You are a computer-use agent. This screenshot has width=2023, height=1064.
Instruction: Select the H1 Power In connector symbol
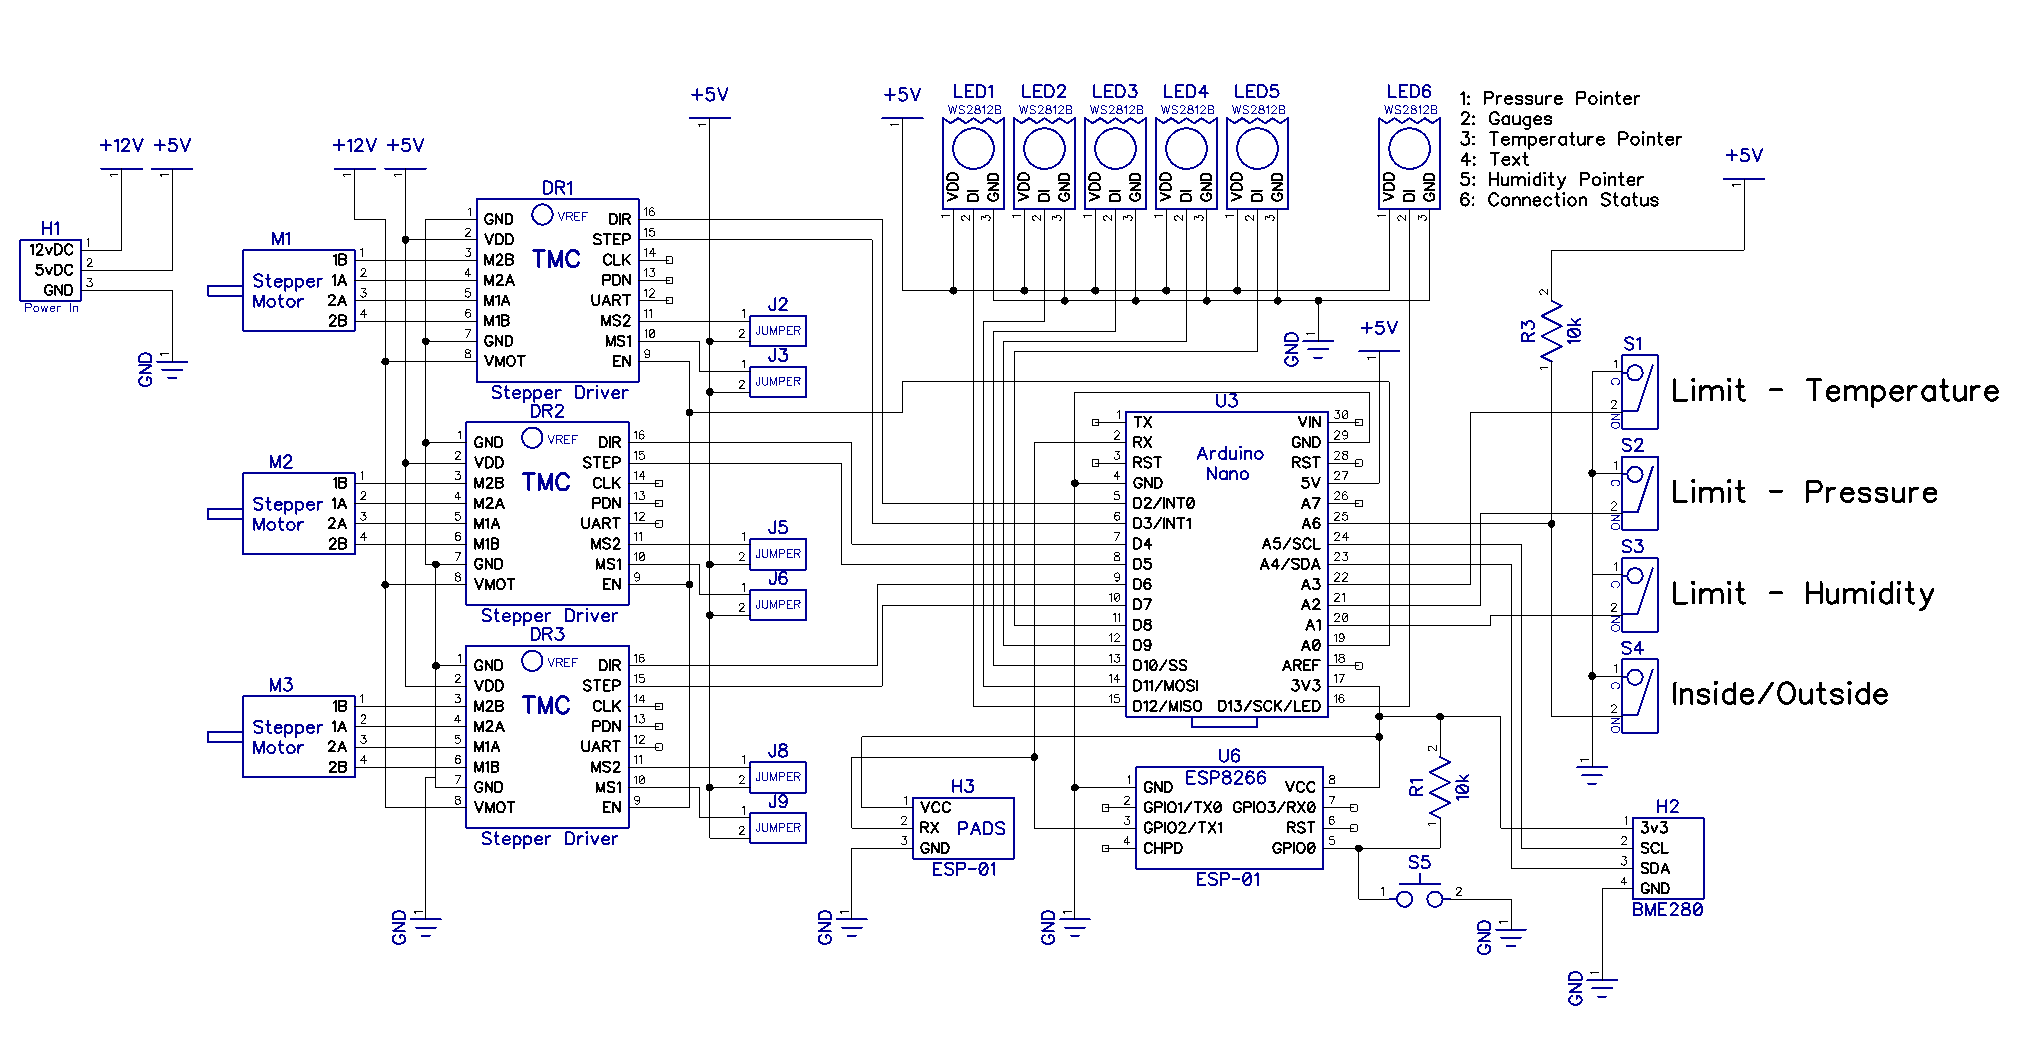(x=50, y=270)
